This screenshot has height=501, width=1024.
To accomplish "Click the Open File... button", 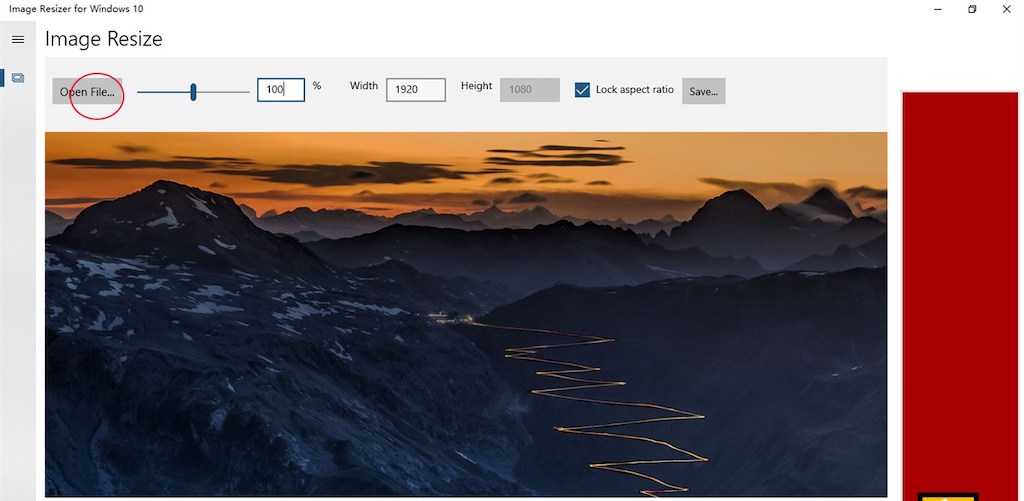I will [87, 91].
